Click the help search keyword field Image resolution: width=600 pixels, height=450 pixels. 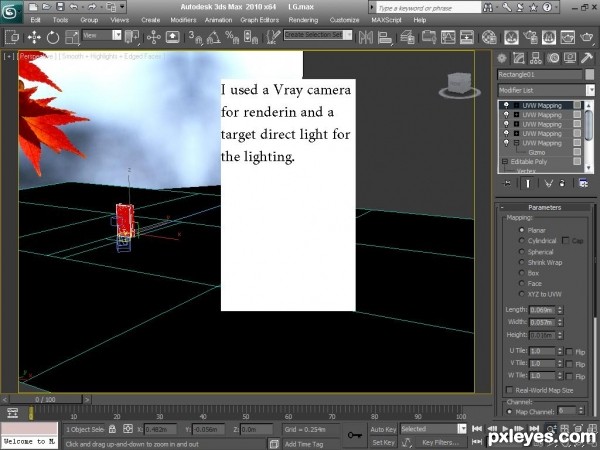coord(428,7)
